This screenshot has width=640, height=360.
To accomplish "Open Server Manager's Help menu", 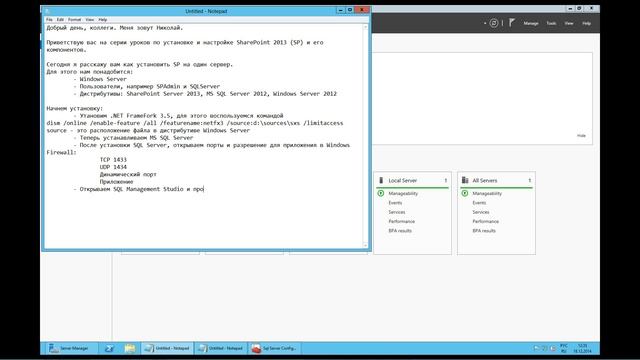I will coord(587,23).
